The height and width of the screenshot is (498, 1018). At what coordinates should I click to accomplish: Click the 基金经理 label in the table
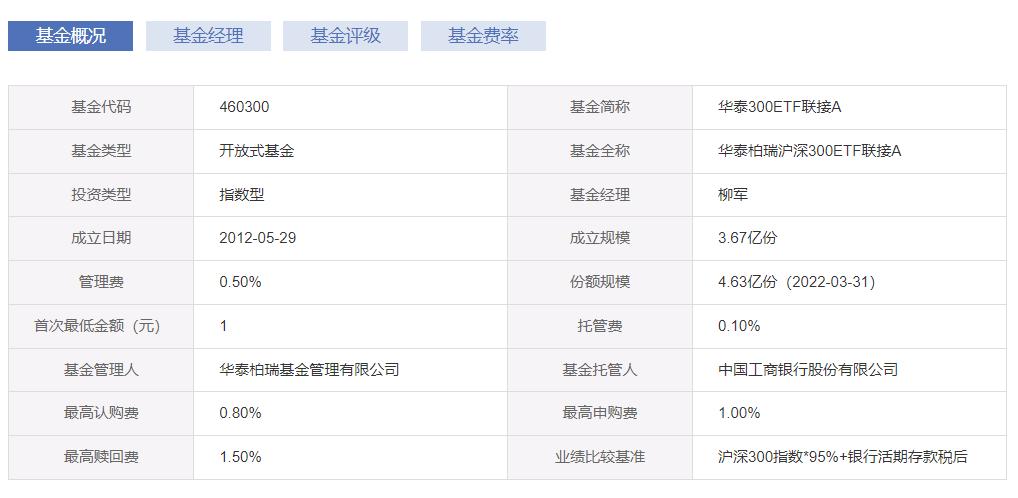[600, 194]
